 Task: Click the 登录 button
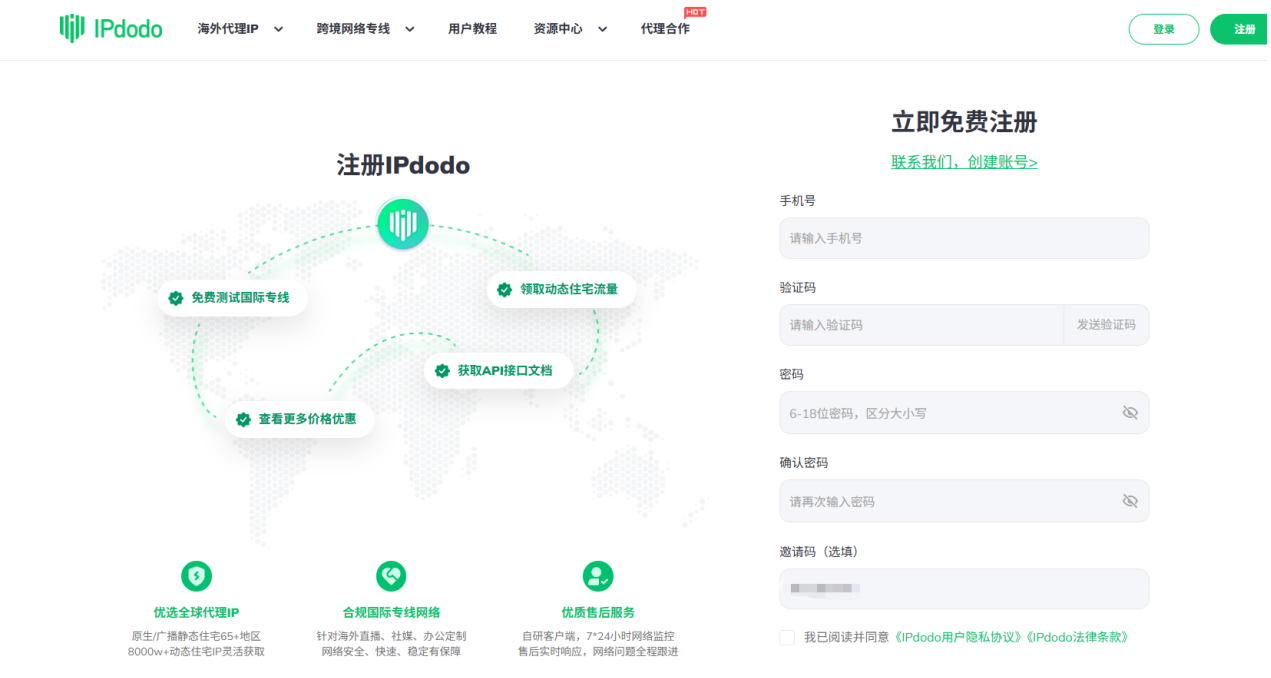coord(1163,29)
